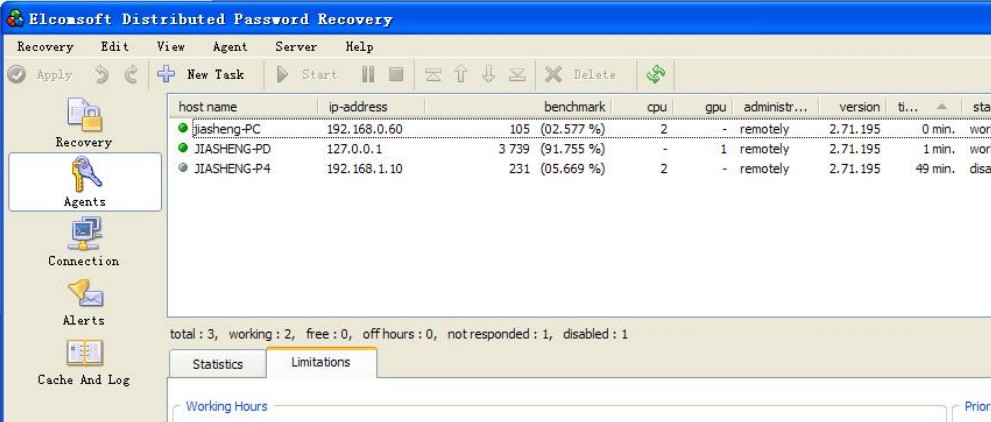The image size is (991, 422).
Task: Select agent row jiasheng-PC
Action: [x=580, y=129]
